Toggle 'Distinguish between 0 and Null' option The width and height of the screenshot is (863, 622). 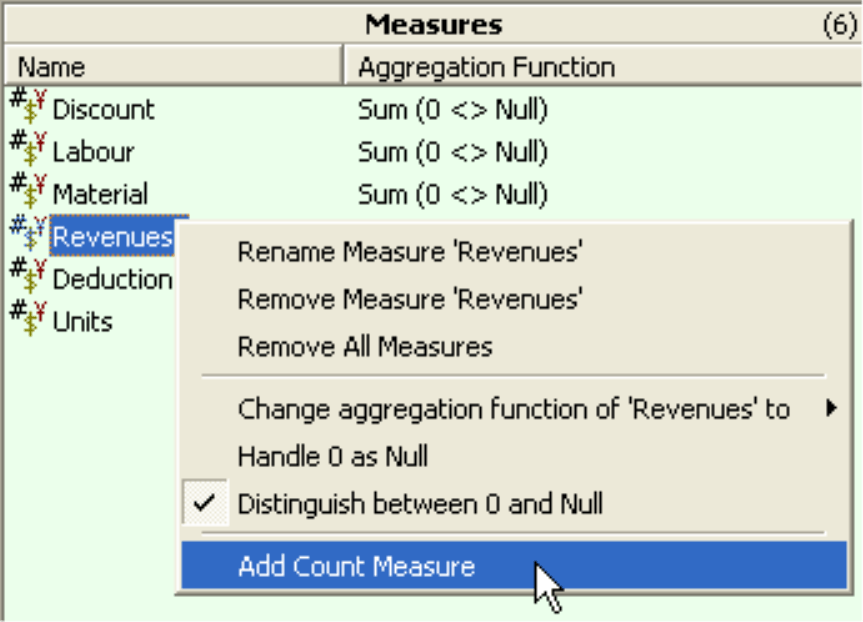pyautogui.click(x=420, y=503)
